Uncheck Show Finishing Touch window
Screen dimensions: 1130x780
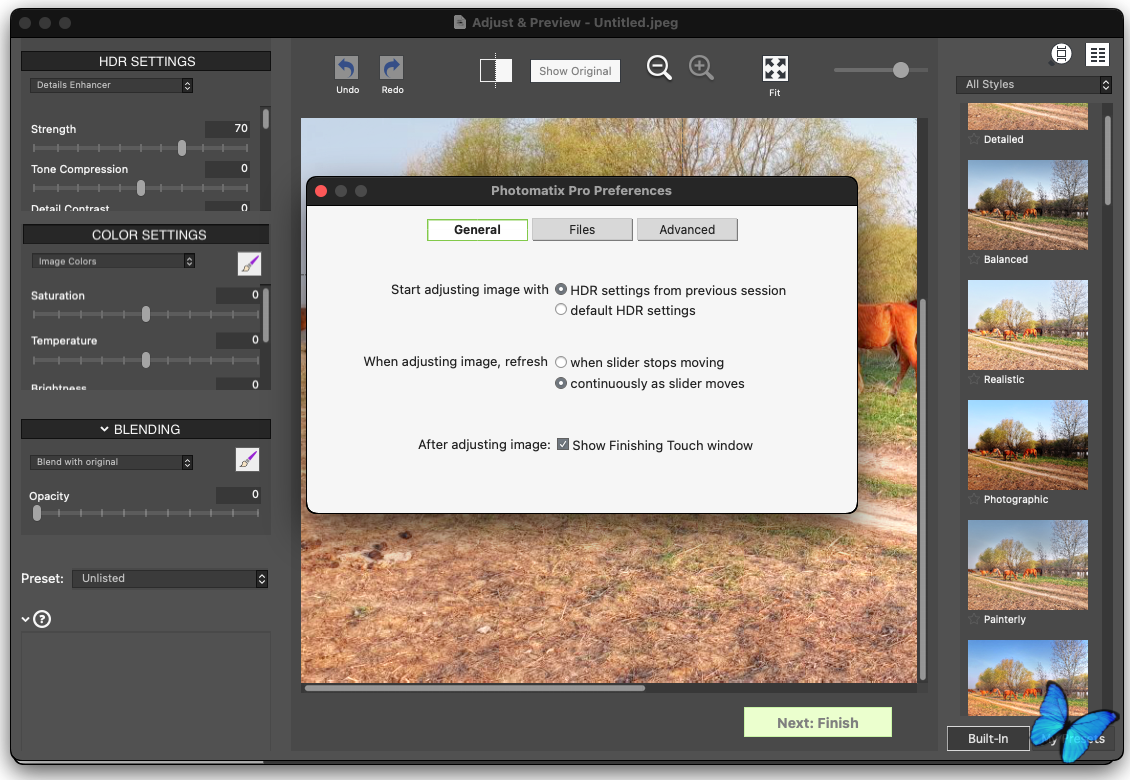click(x=563, y=444)
